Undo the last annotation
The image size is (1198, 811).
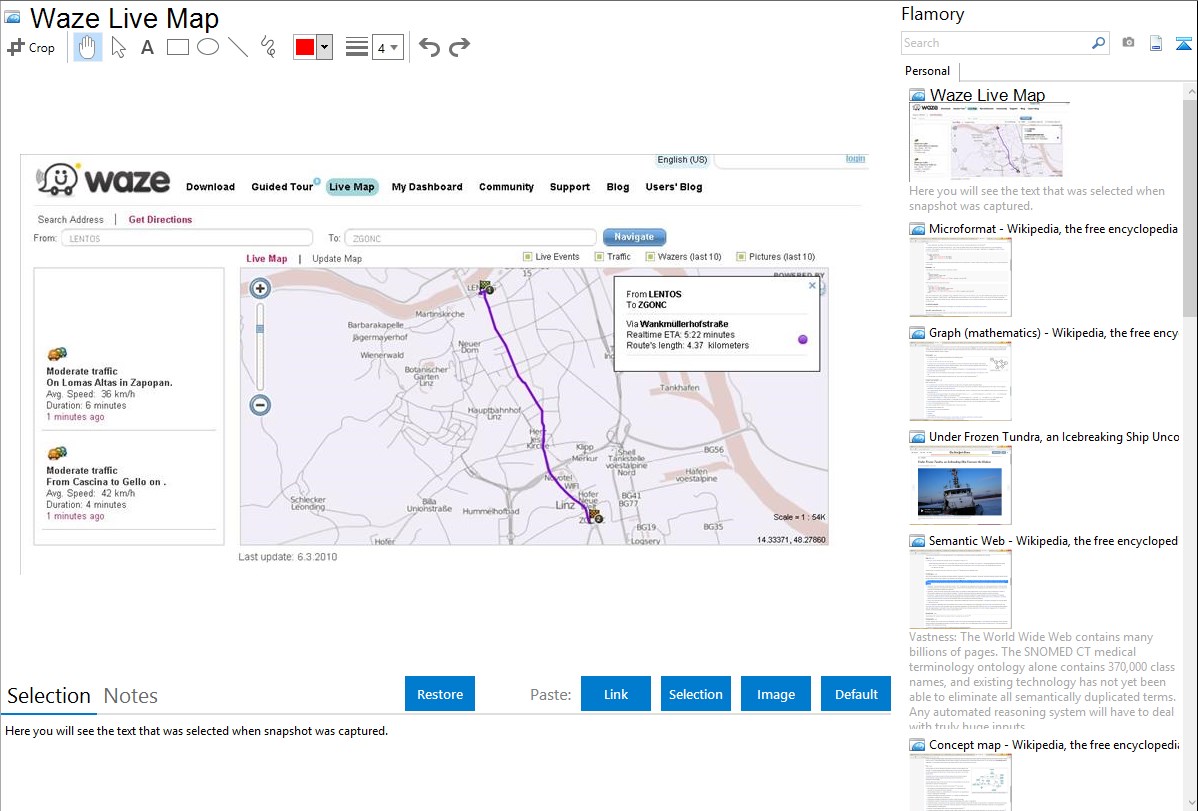click(x=429, y=47)
